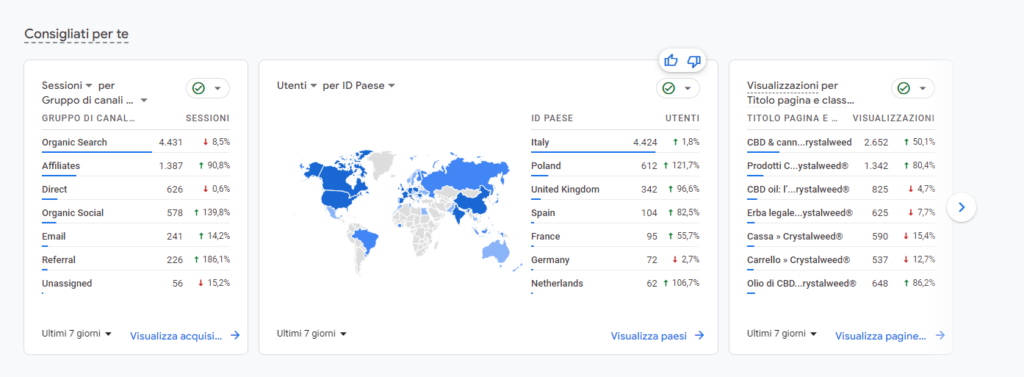Select Germany country row
The height and width of the screenshot is (377, 1024).
click(x=615, y=260)
